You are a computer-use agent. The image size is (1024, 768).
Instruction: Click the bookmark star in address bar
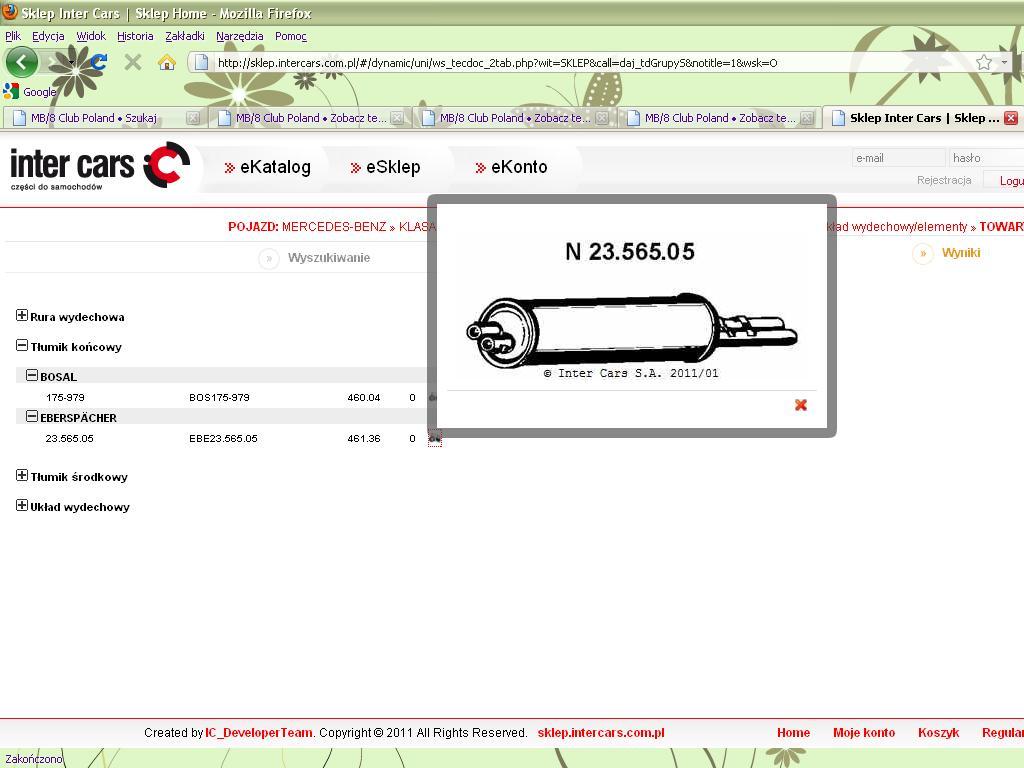click(984, 62)
